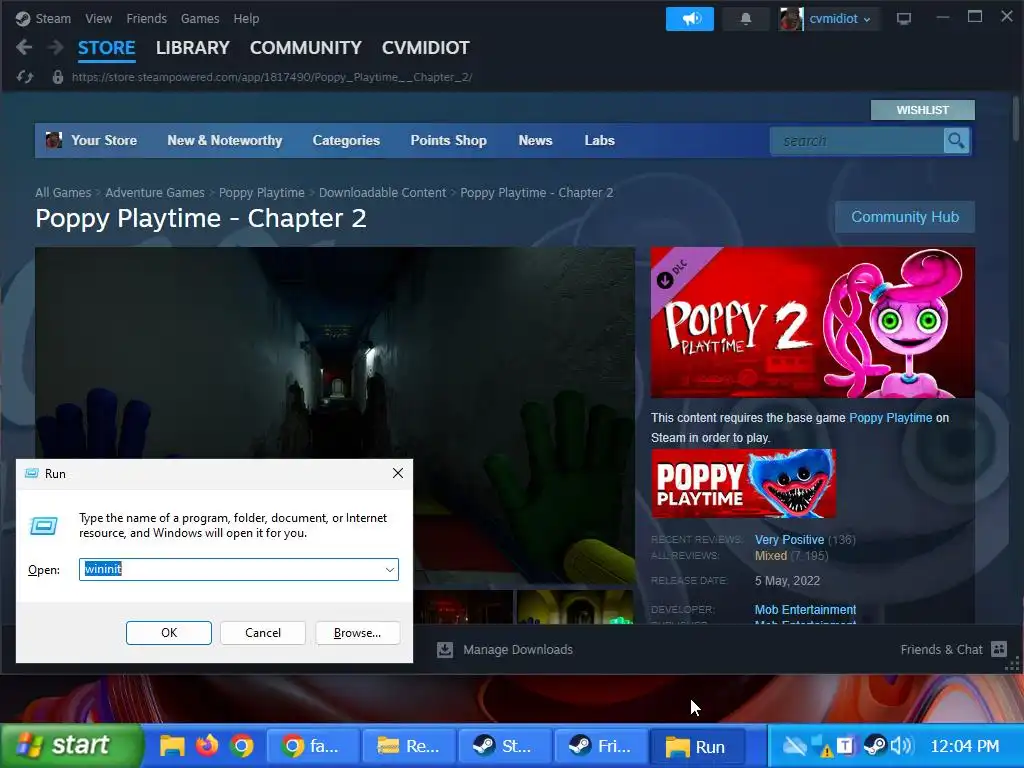1024x768 pixels.
Task: Open the Games menu
Action: point(200,18)
